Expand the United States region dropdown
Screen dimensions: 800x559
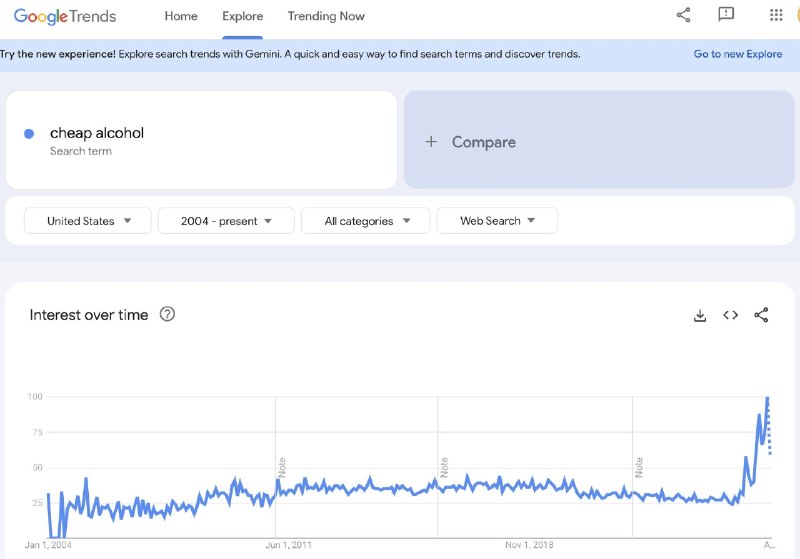88,221
